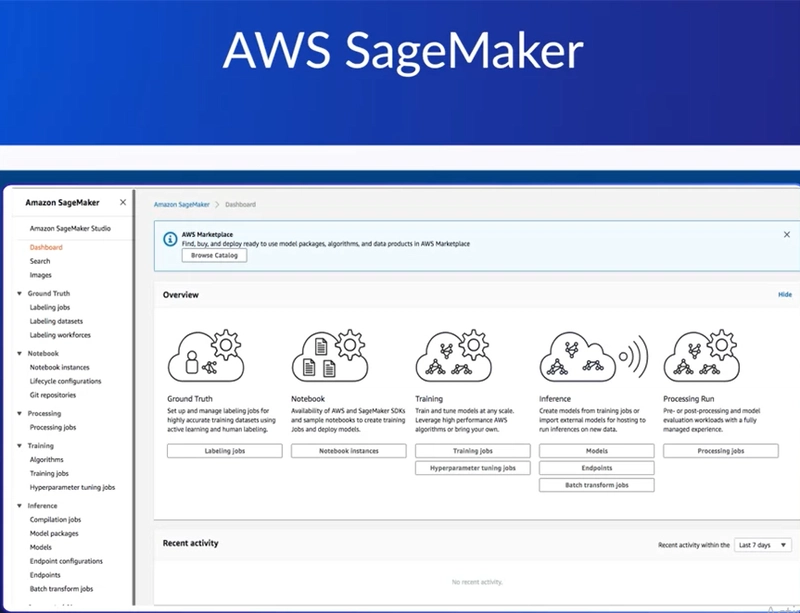Open Amazon SageMaker Studio in sidebar
The height and width of the screenshot is (613, 800).
70,228
